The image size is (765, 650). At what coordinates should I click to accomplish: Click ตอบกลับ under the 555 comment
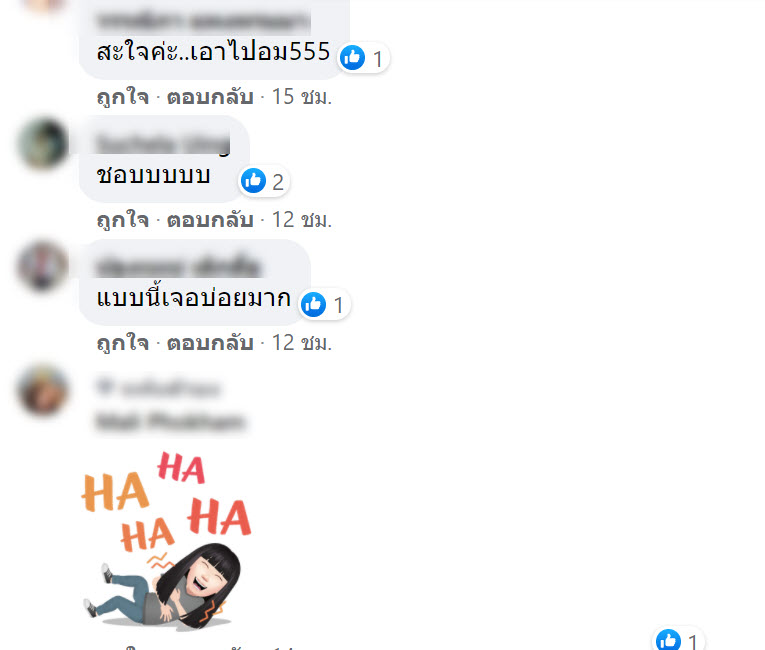point(210,97)
